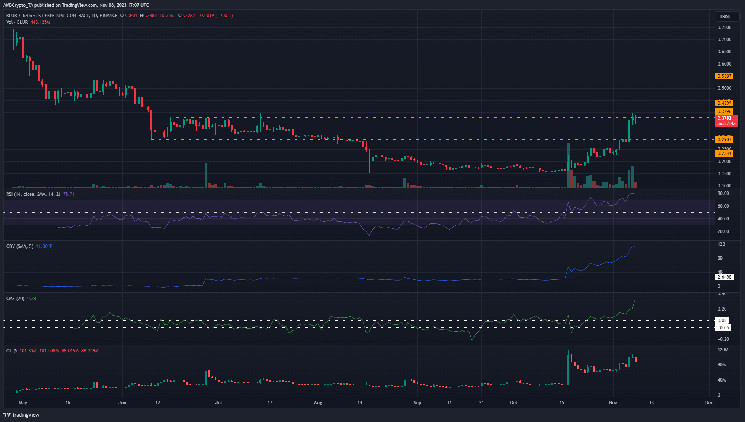Click the white OBV value tag on the right axis
Screen dimensions: 745x422
(x=724, y=276)
